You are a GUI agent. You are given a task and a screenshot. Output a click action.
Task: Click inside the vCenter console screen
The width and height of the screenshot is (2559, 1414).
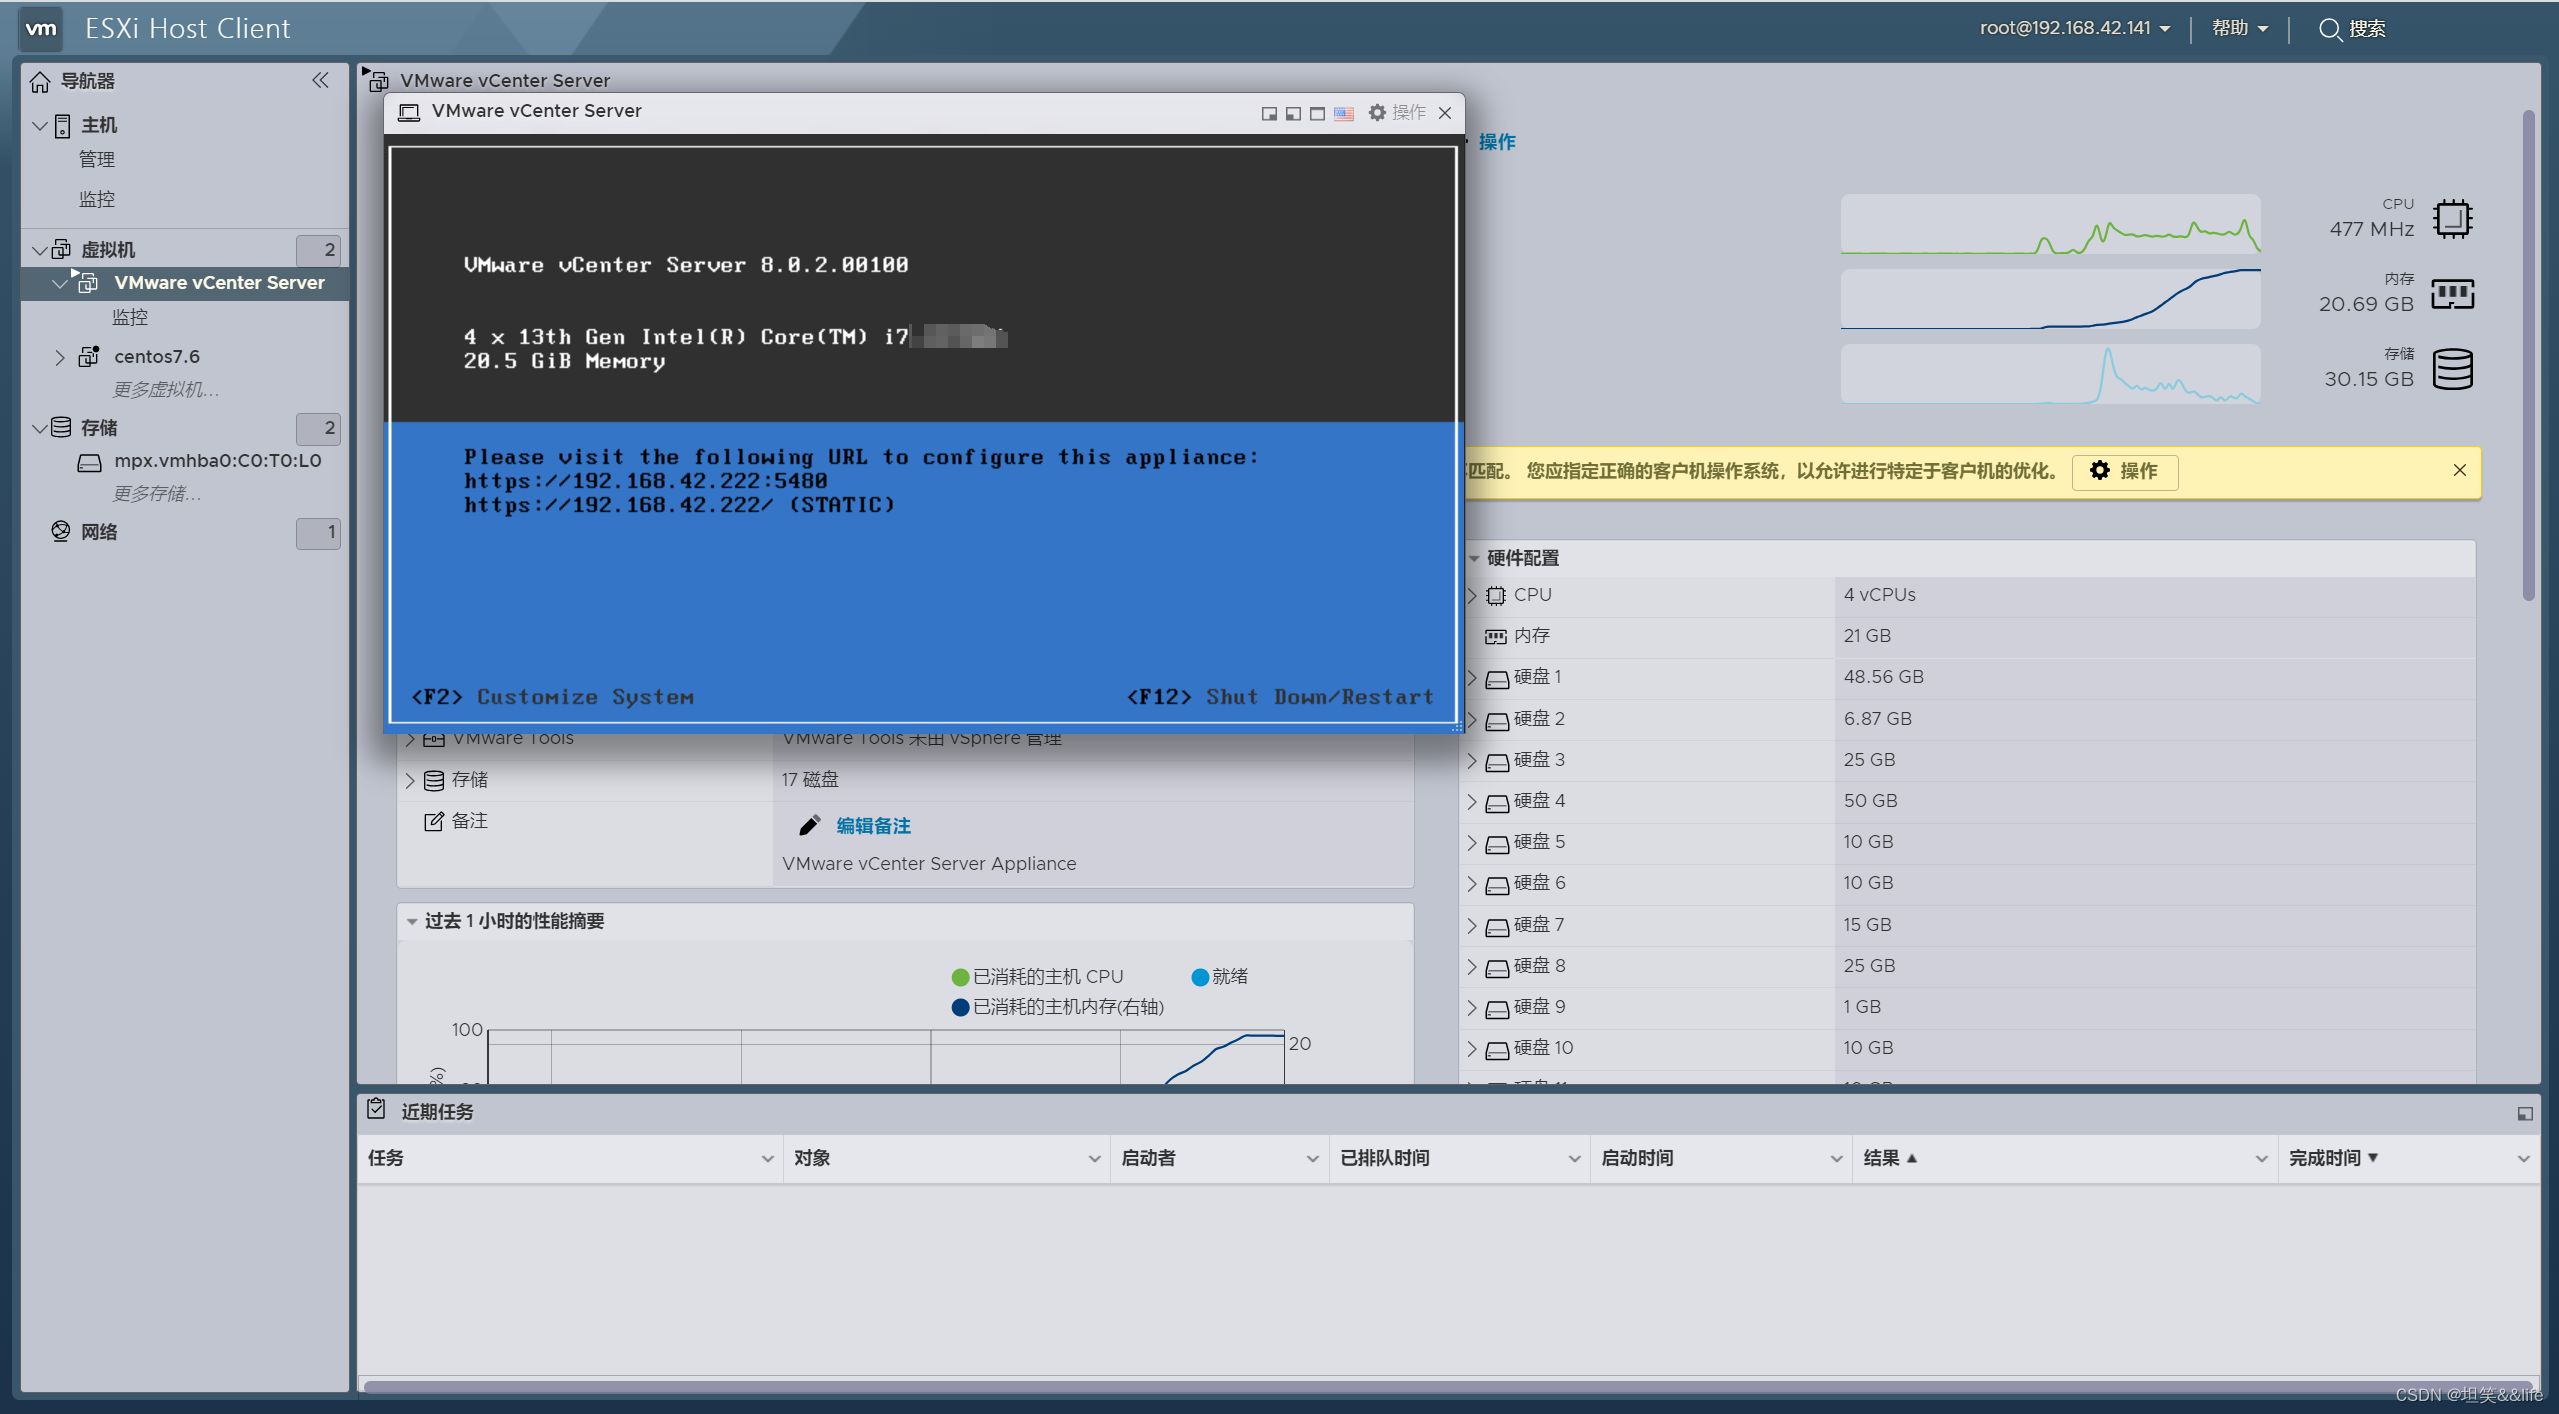click(x=922, y=434)
